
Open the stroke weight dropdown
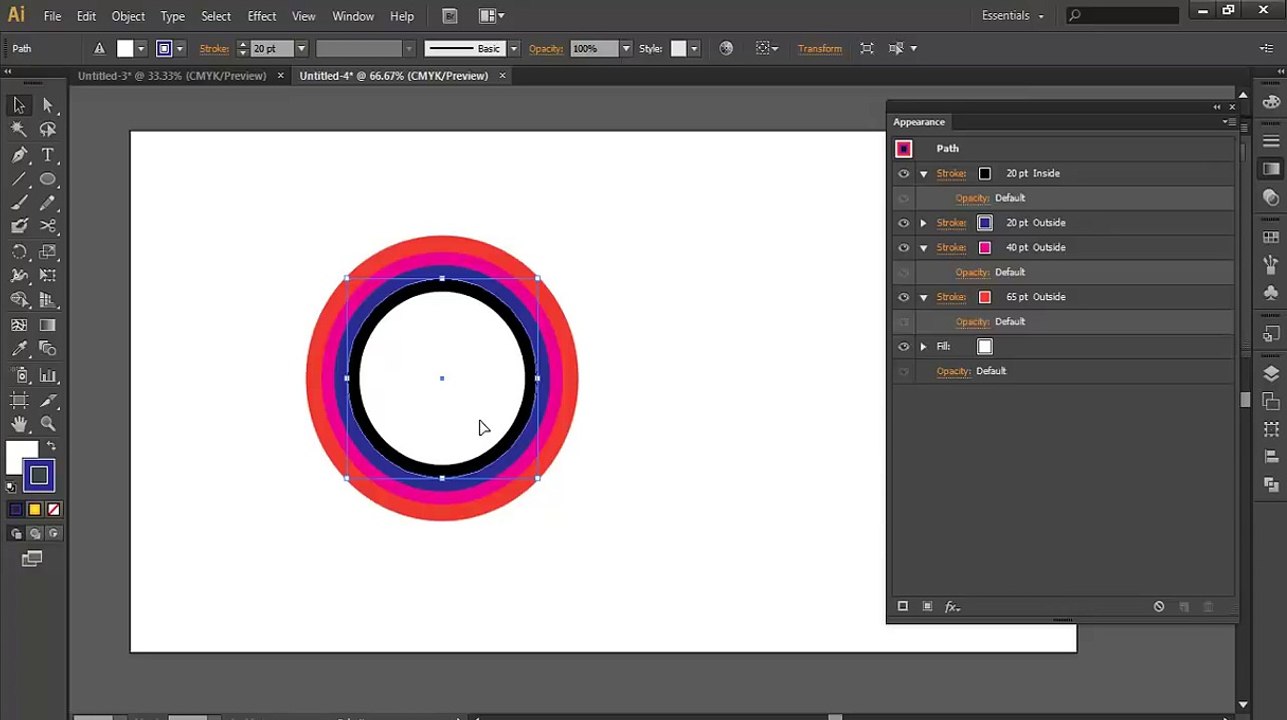(301, 48)
